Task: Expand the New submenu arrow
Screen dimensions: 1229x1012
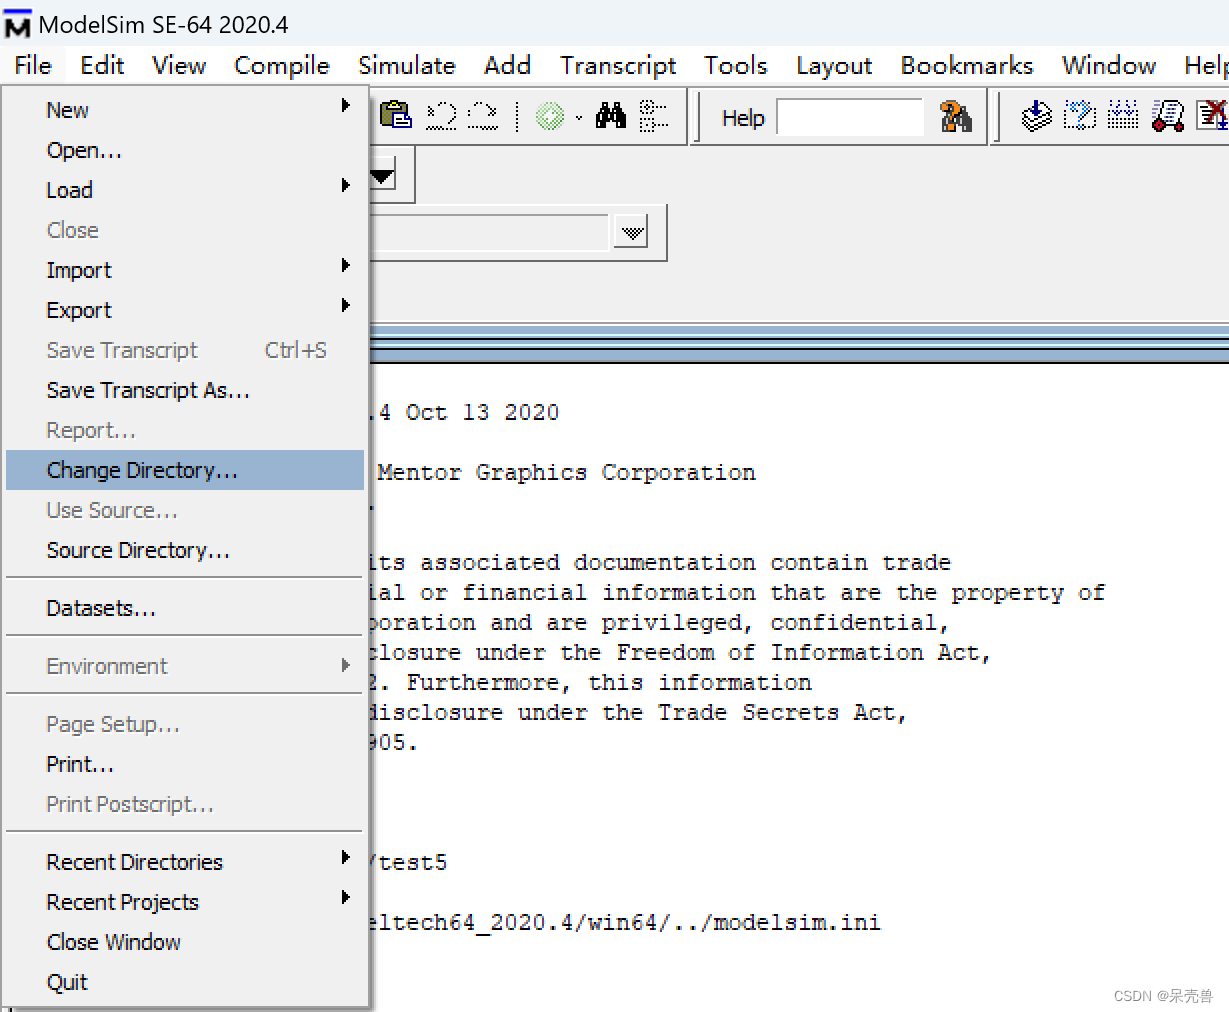Action: [x=345, y=105]
